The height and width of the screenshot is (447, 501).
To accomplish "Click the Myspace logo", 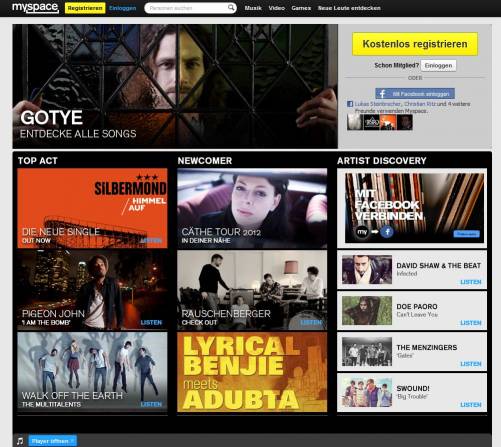I will pyautogui.click(x=35, y=8).
